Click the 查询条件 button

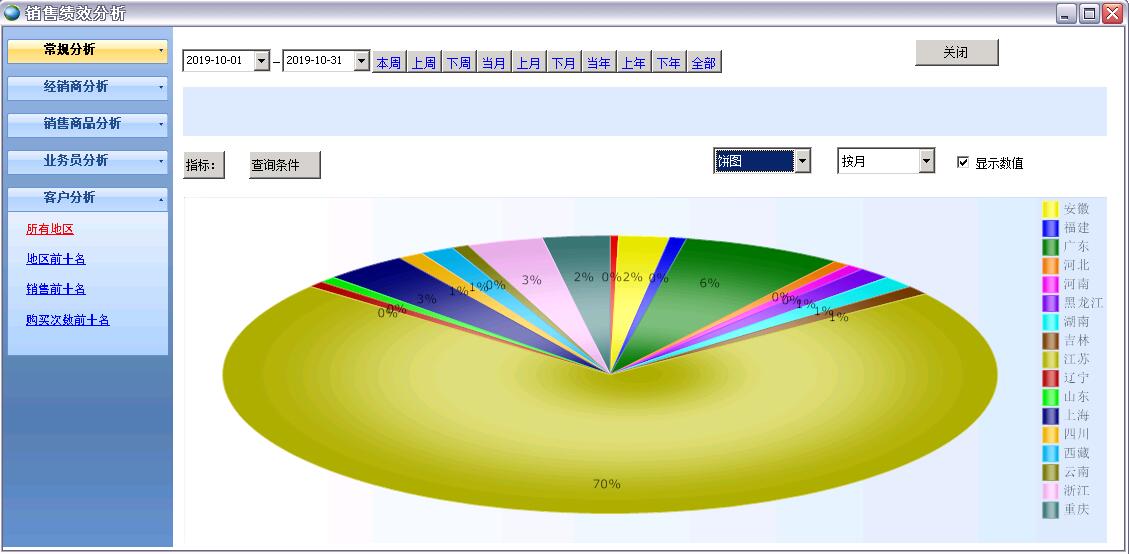tap(284, 165)
